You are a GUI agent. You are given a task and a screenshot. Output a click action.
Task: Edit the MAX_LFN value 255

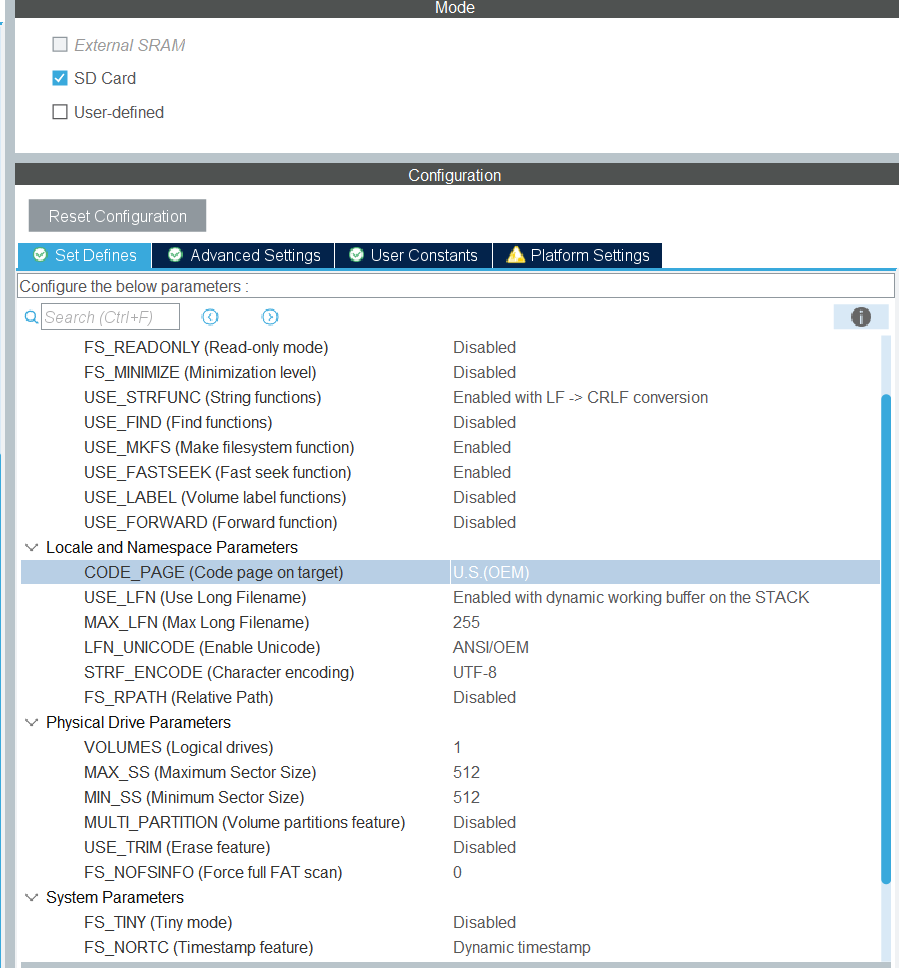466,622
